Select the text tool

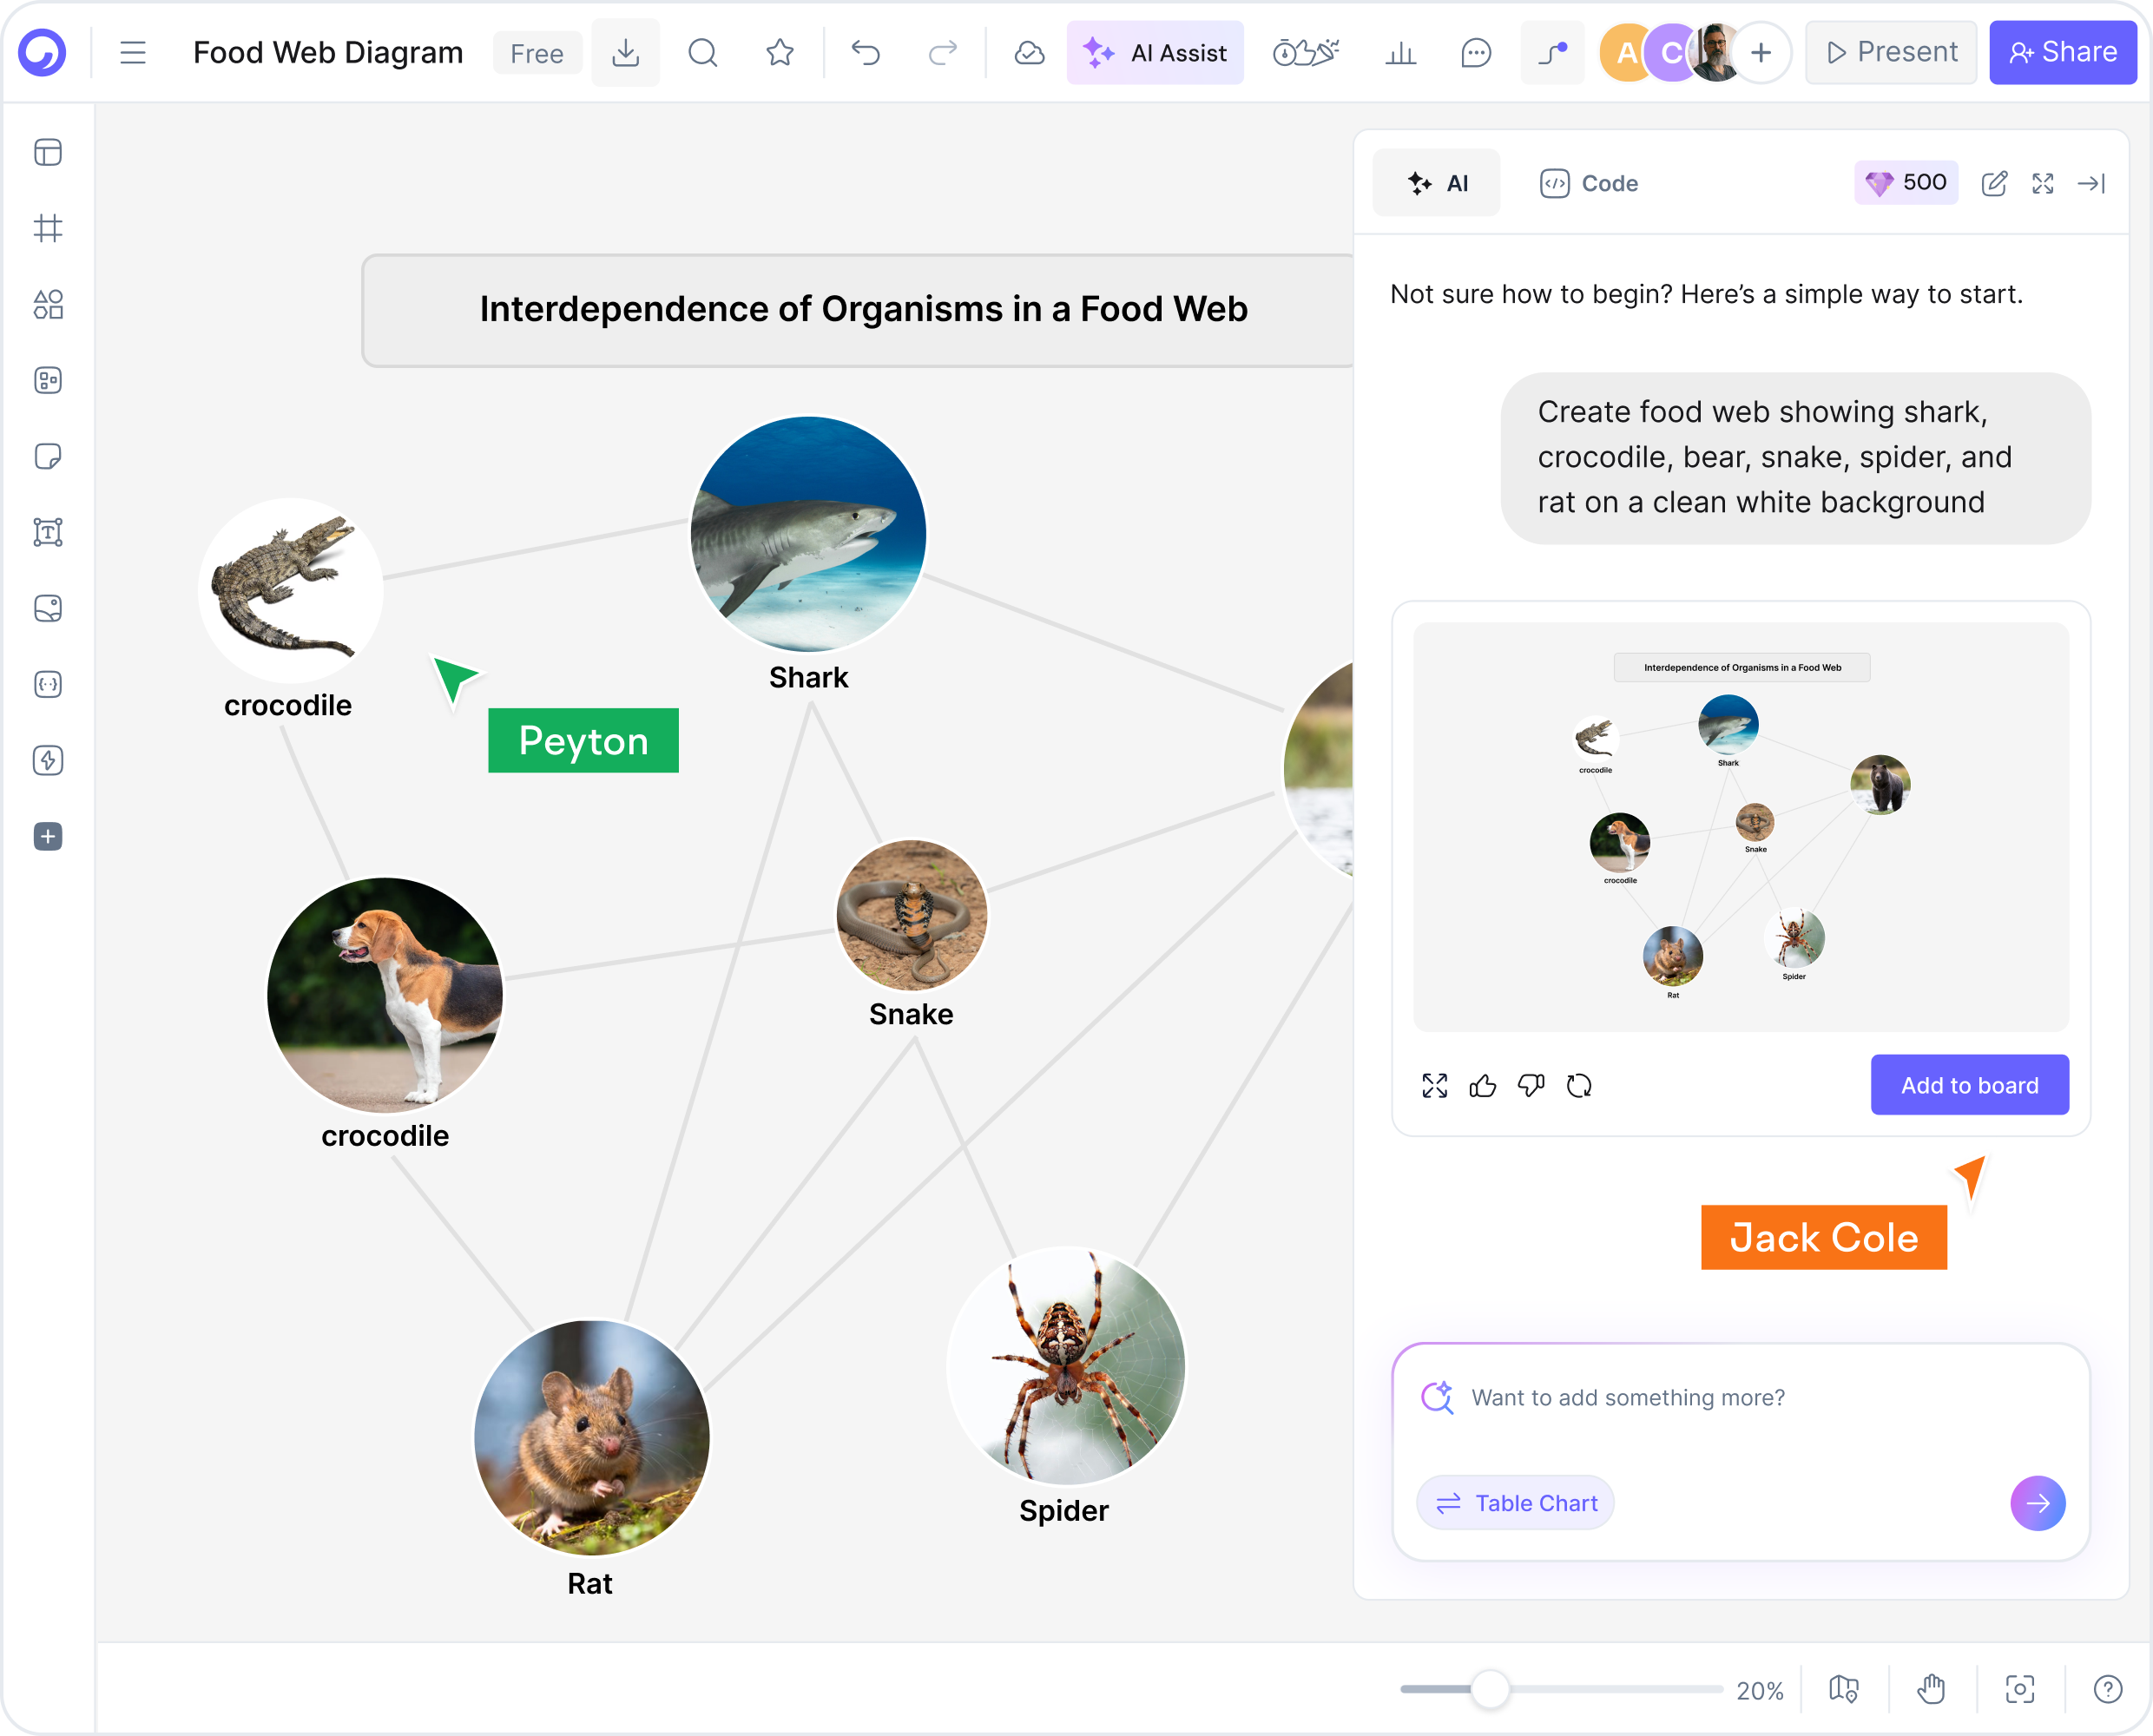pyautogui.click(x=48, y=531)
